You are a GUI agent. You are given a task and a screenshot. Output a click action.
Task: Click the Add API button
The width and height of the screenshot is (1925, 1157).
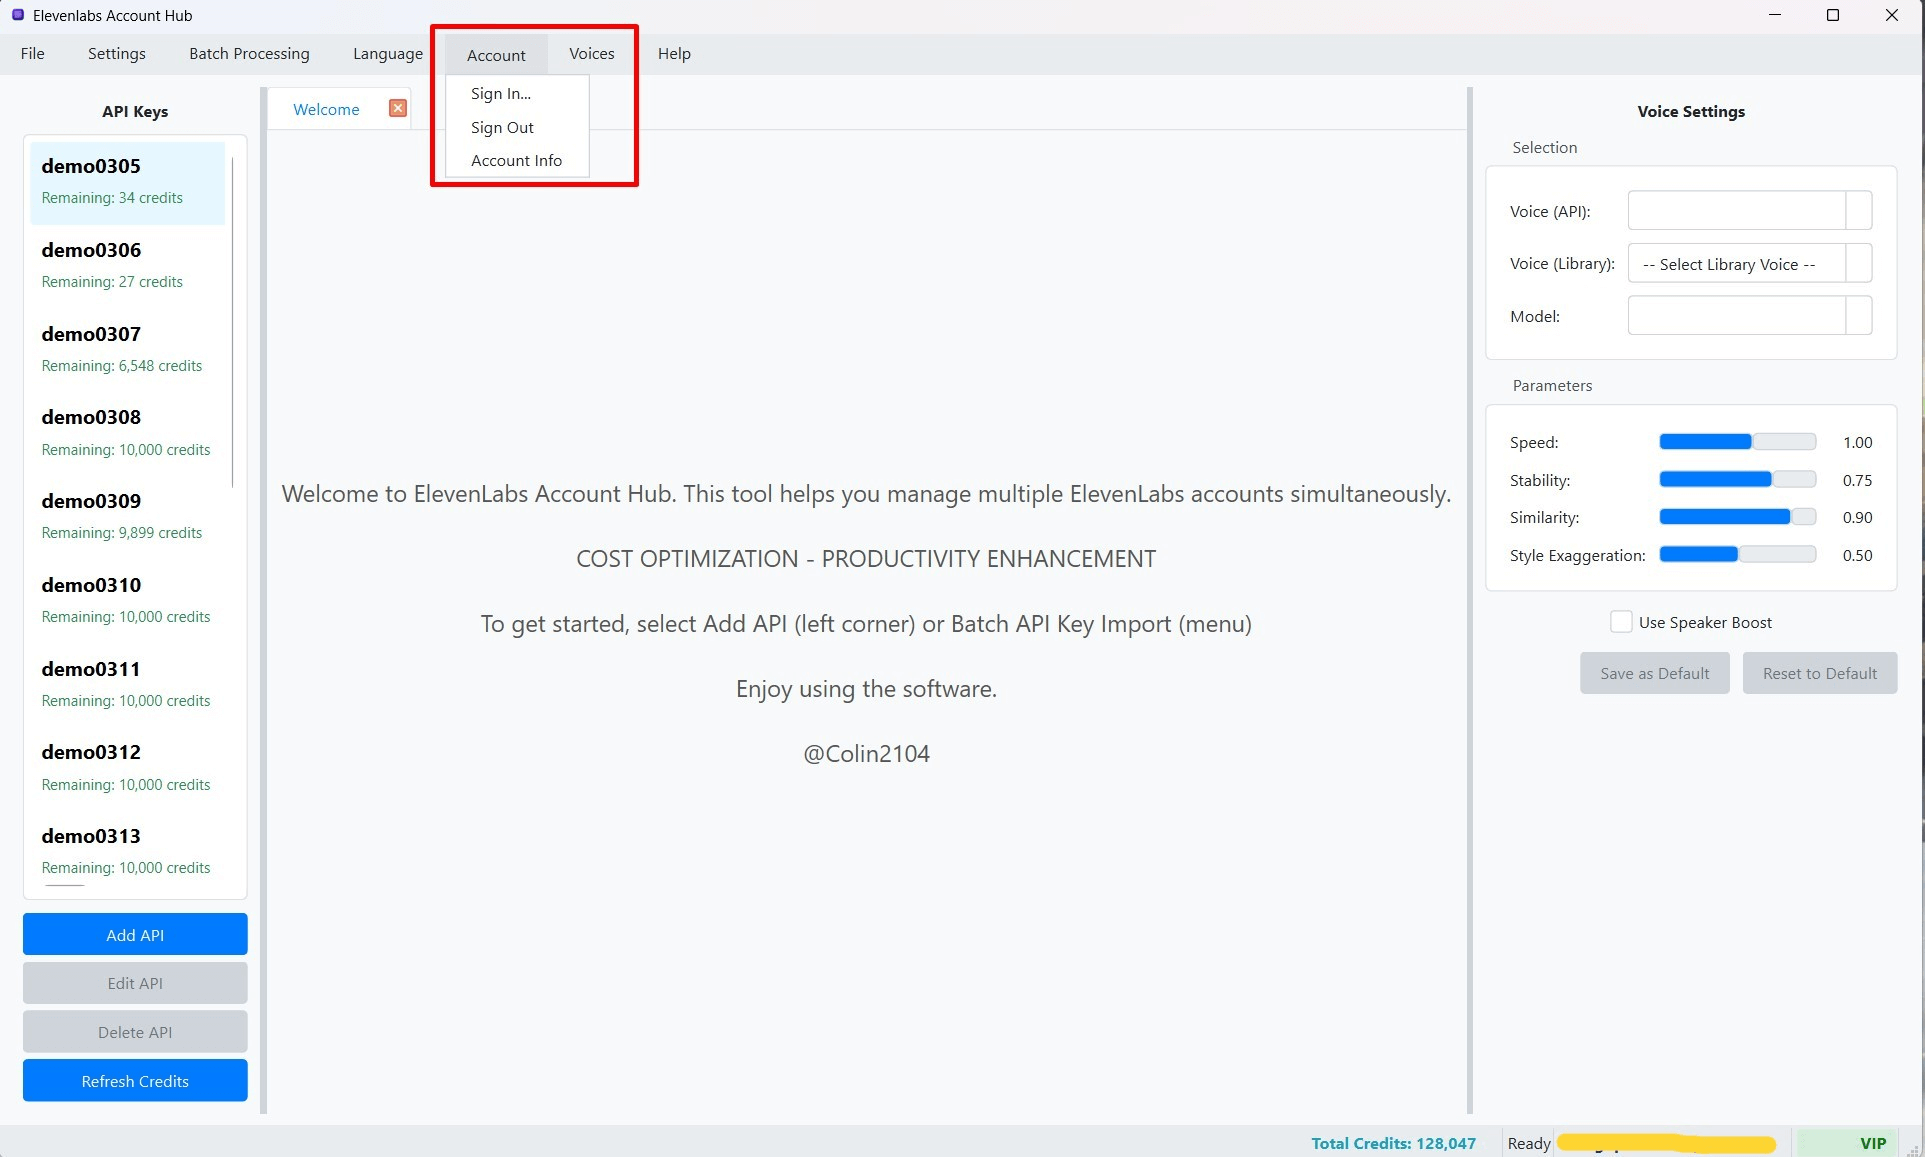point(135,934)
